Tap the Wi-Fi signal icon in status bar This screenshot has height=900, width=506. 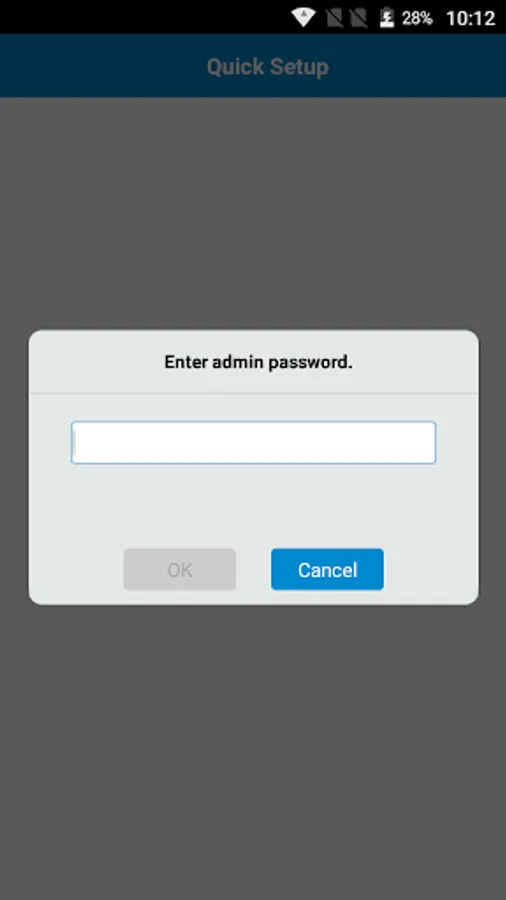303,18
